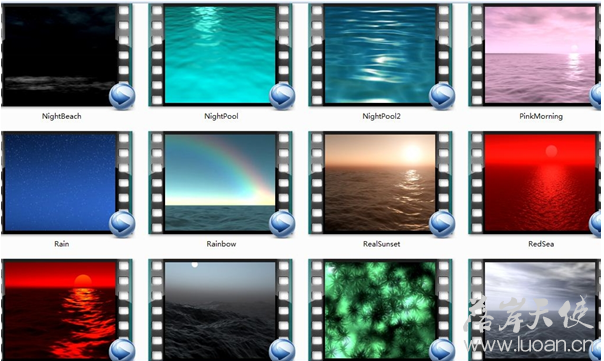This screenshot has height=361, width=604.
Task: Select the red sunset video below Rain
Action: click(67, 310)
